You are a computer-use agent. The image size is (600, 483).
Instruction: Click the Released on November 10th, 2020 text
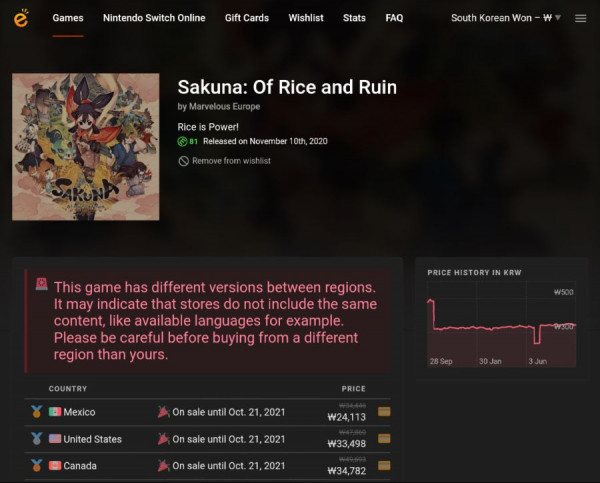tap(265, 141)
